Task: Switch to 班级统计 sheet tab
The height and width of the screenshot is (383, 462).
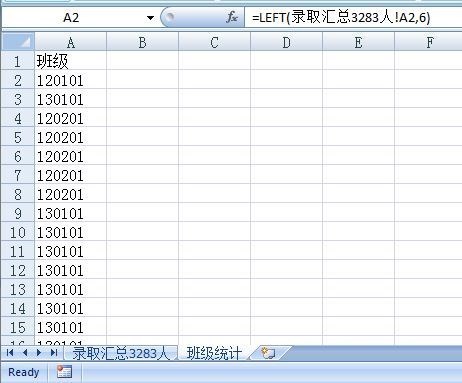Action: coord(214,353)
